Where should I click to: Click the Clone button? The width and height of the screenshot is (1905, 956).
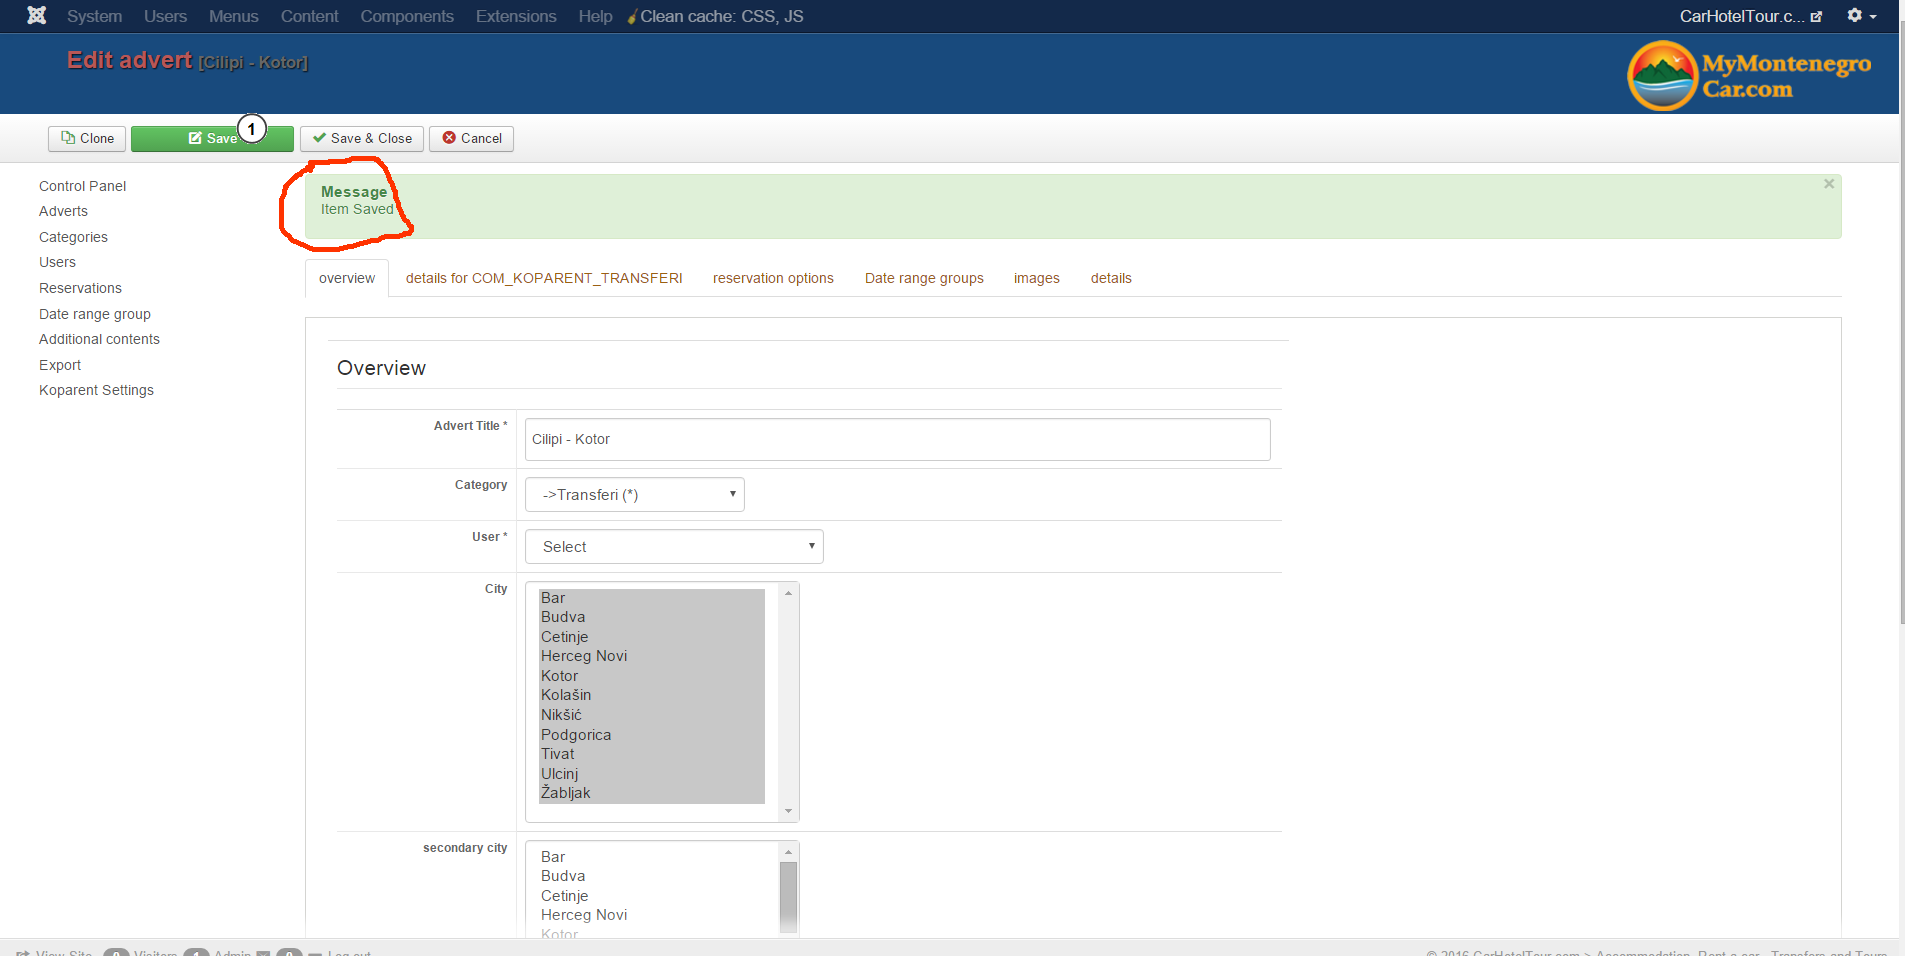(x=87, y=138)
